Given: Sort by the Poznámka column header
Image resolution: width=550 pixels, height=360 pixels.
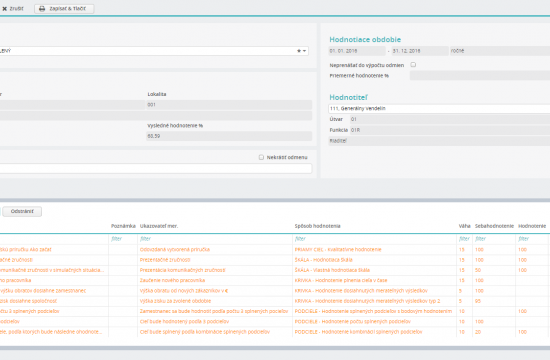Looking at the screenshot, I should coord(123,226).
